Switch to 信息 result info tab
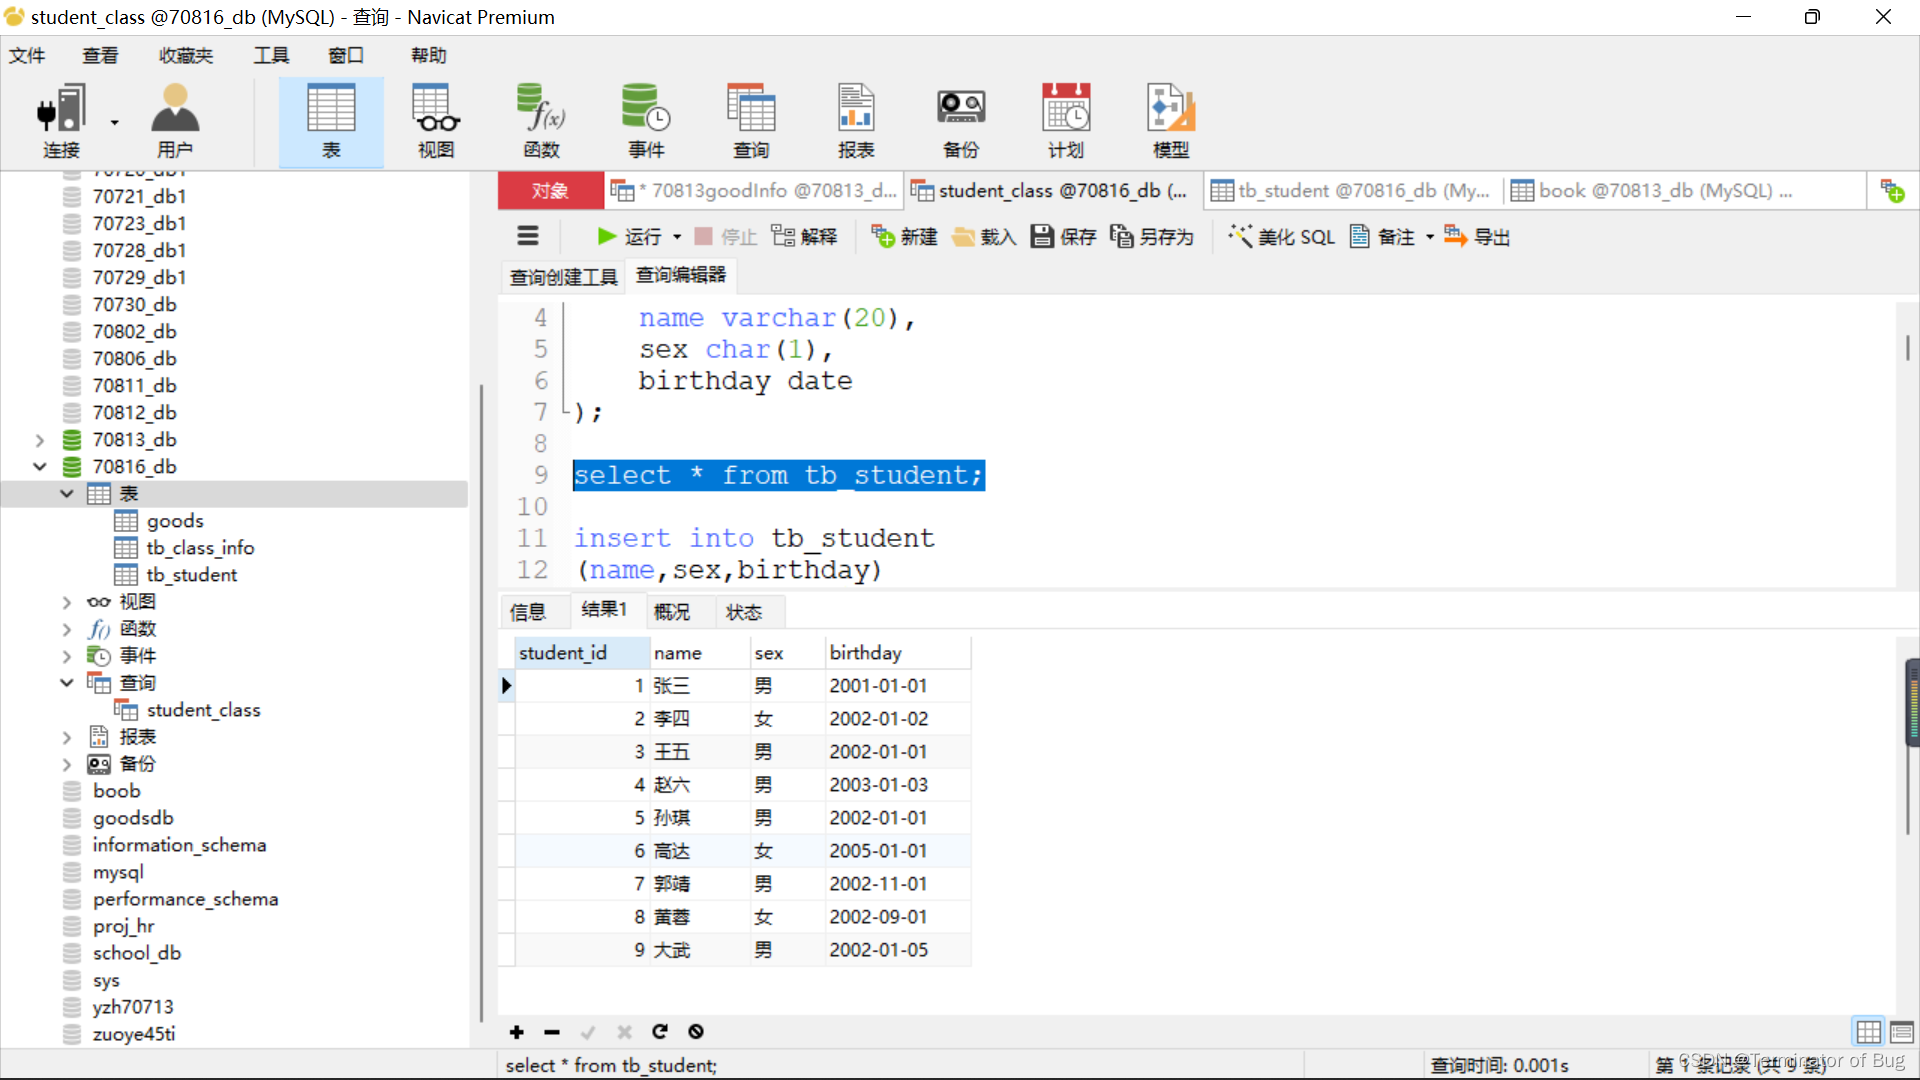1920x1080 pixels. pos(528,611)
